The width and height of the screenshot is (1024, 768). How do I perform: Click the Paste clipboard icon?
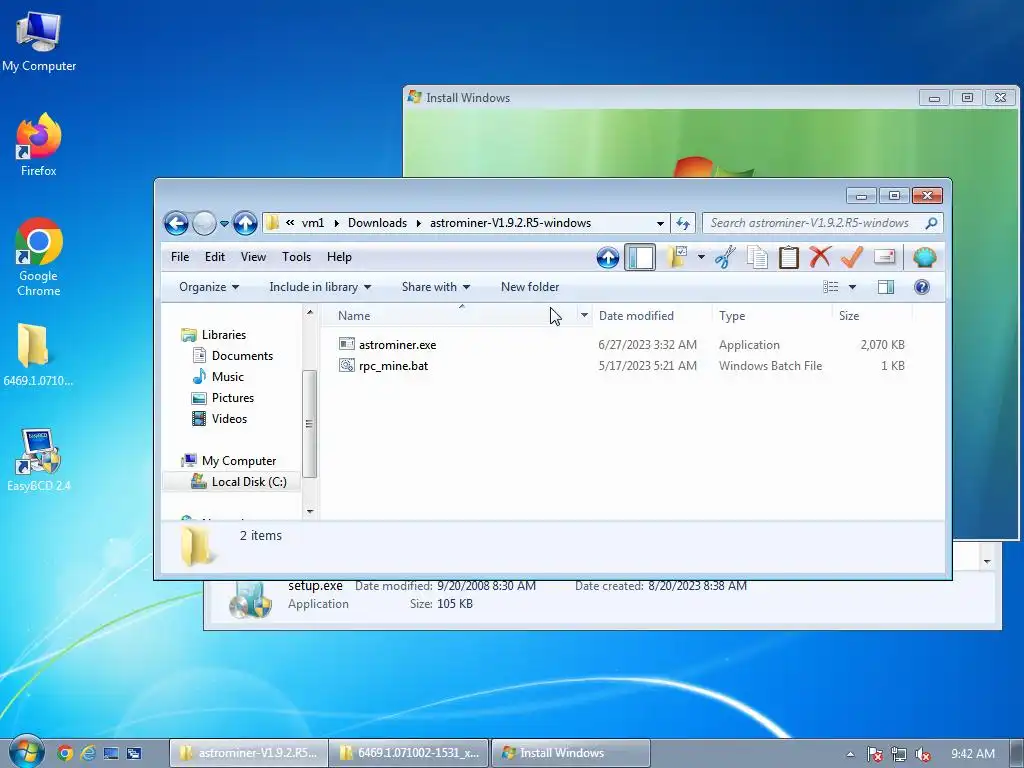point(789,257)
